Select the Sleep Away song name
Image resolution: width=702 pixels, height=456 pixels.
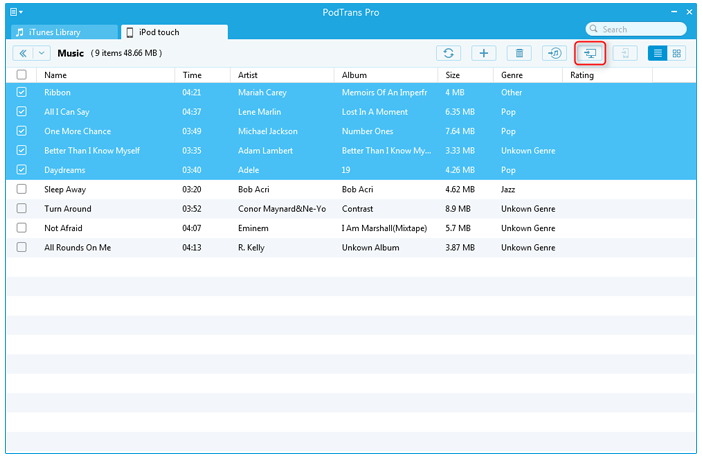(x=65, y=189)
